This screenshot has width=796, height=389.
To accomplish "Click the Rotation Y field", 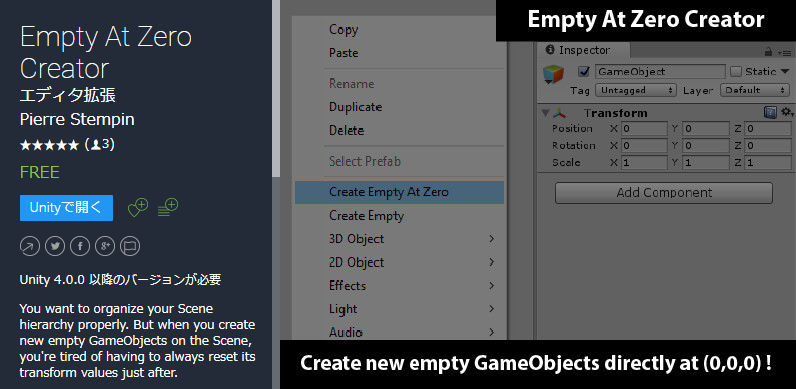I will pos(705,146).
